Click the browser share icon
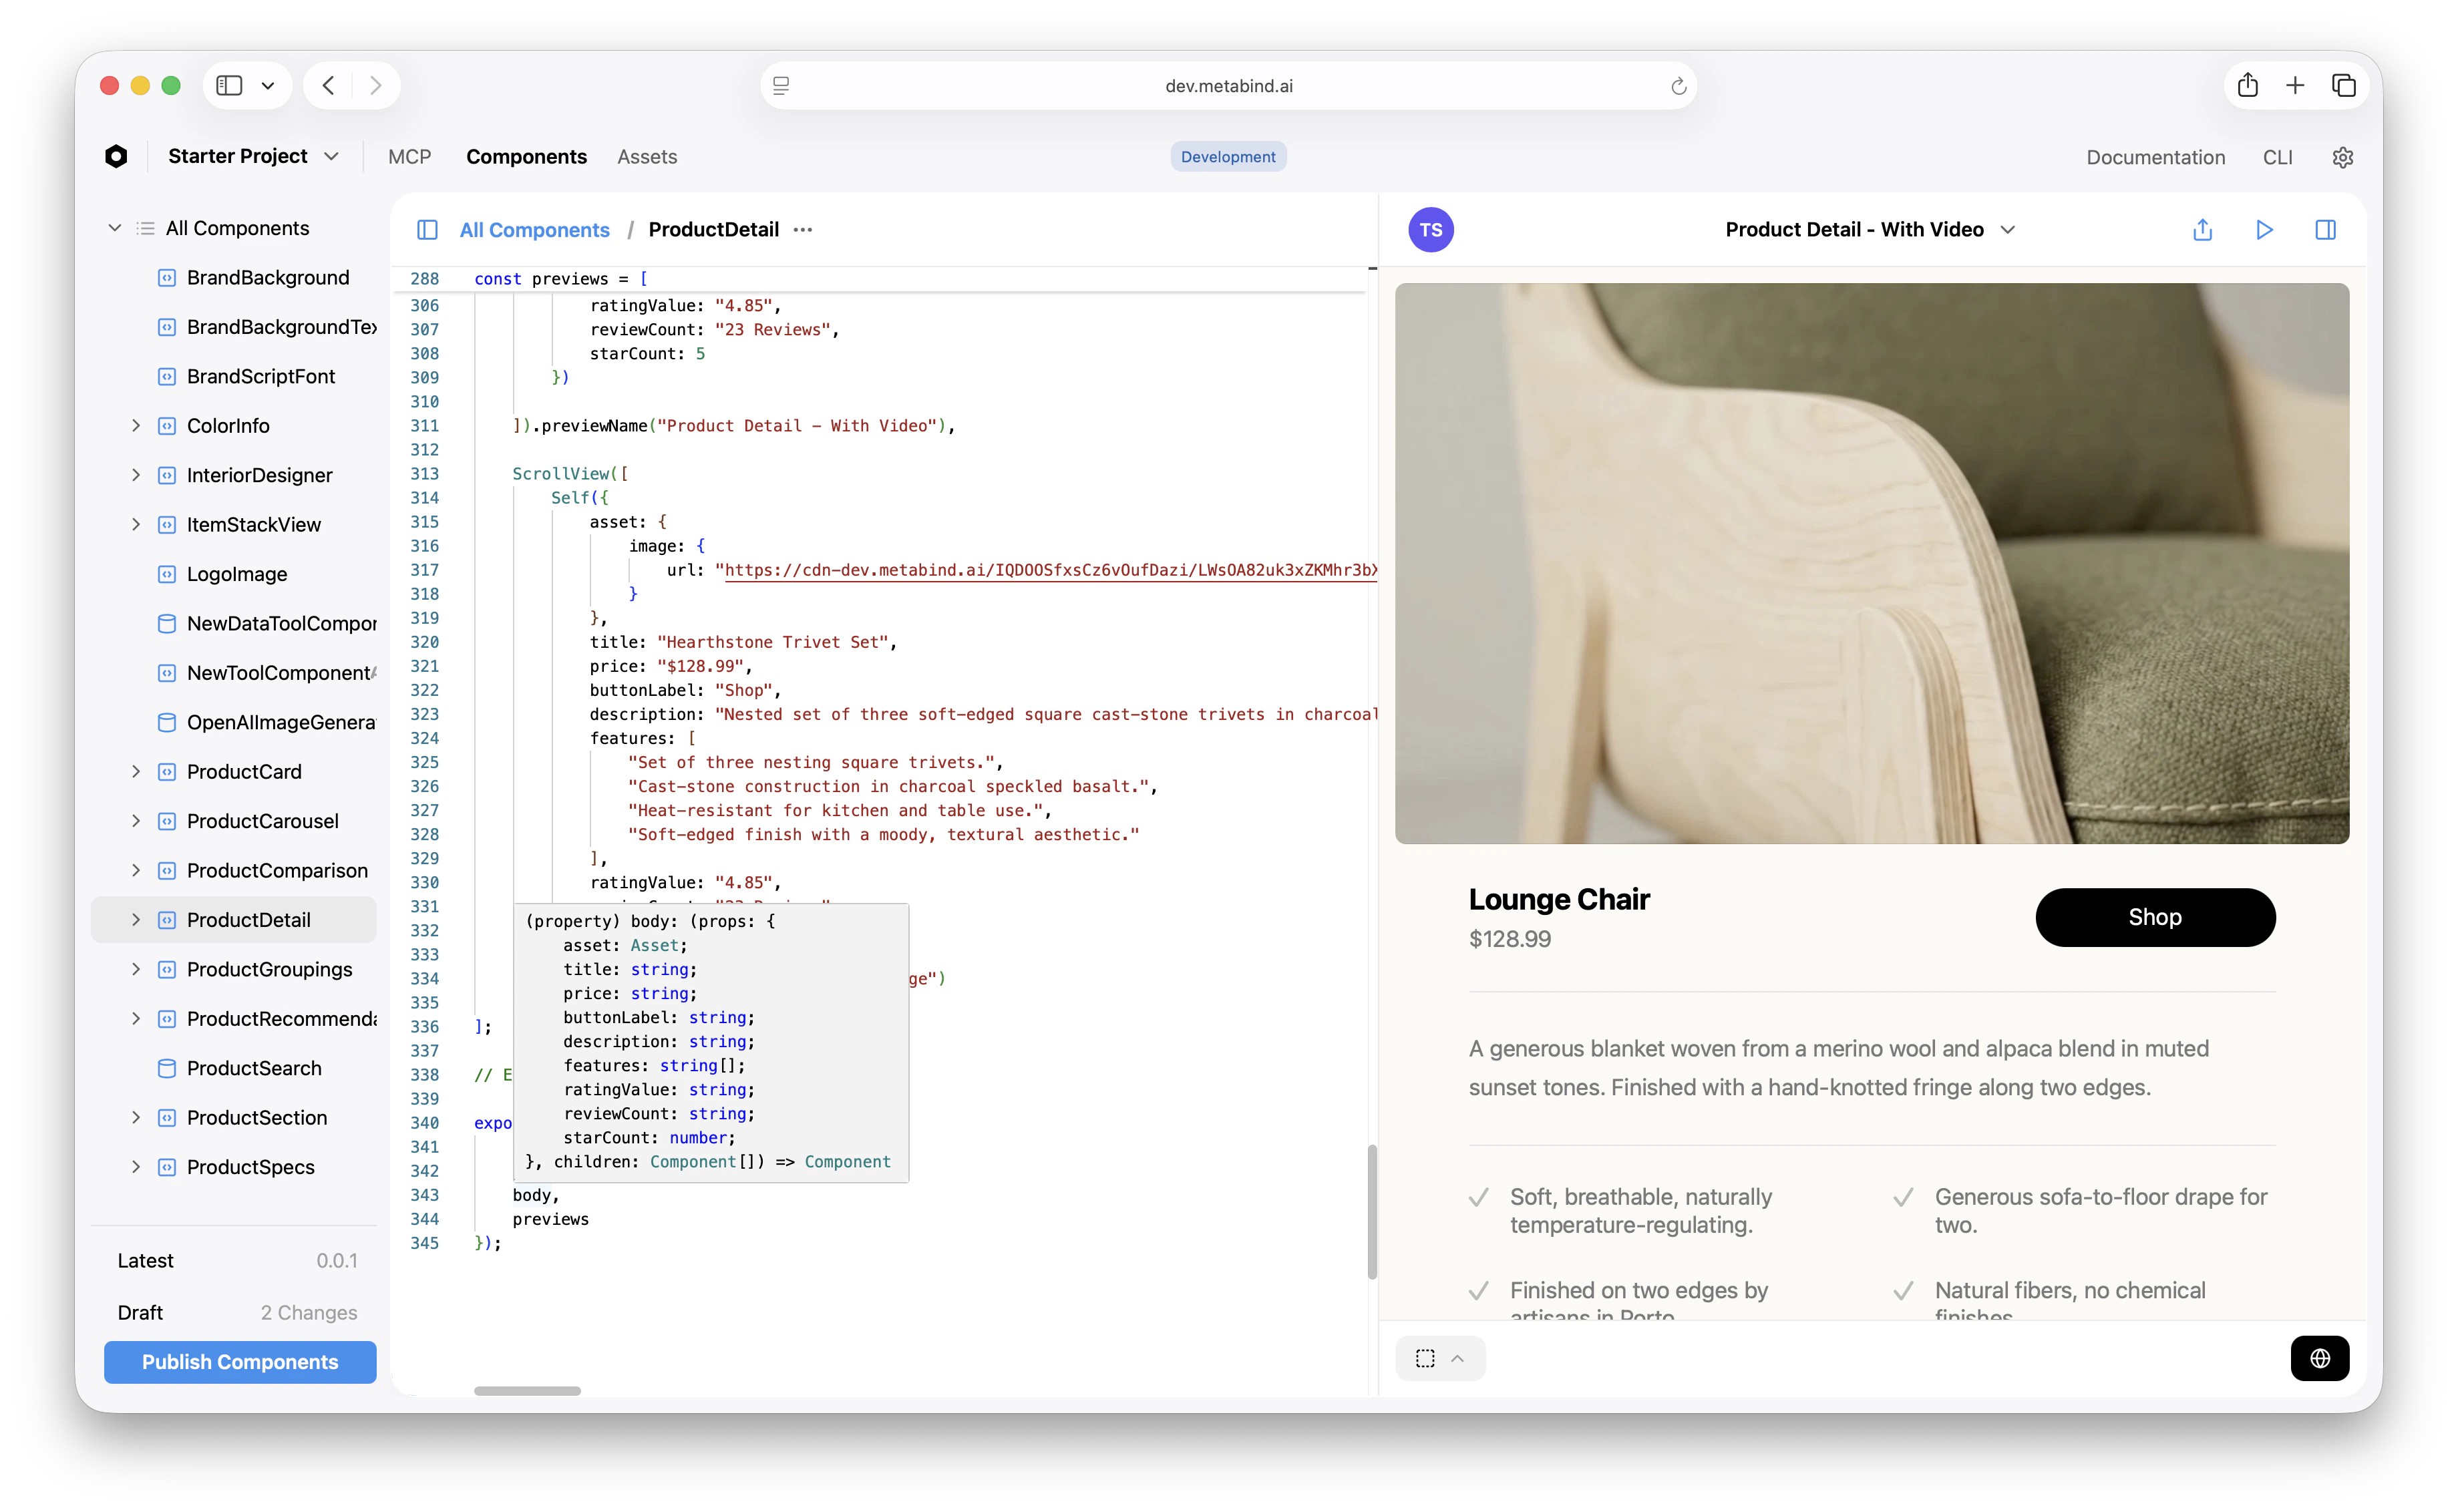Screen dimensions: 2458x1512 click(2247, 85)
